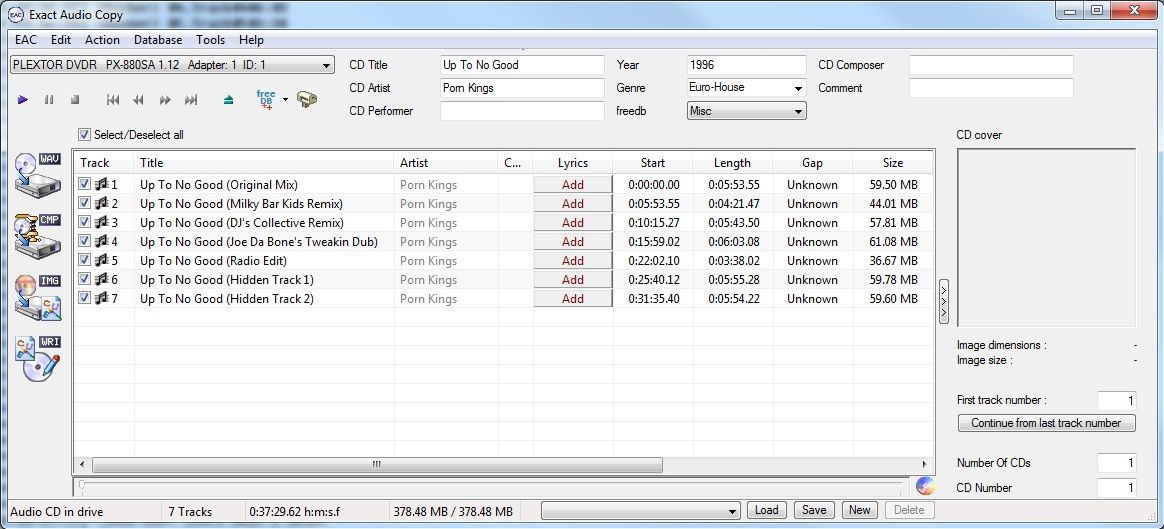Image resolution: width=1164 pixels, height=529 pixels.
Task: Click the Year field showing 1996
Action: (x=747, y=65)
